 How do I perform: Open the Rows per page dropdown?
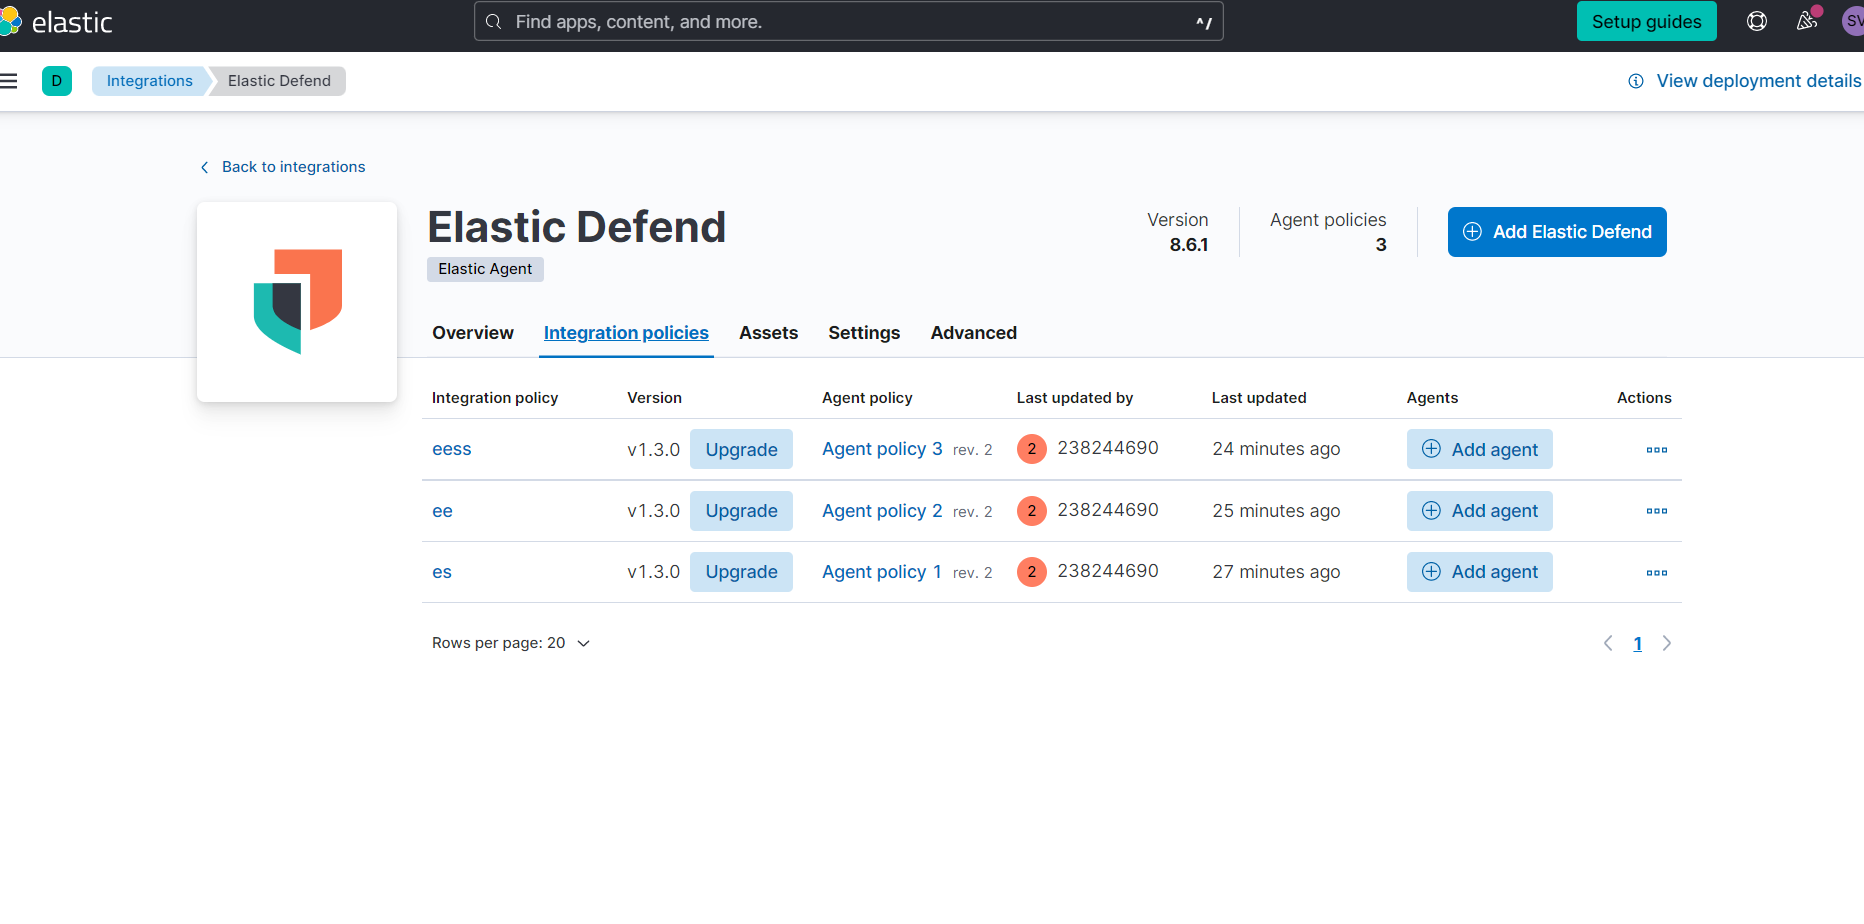[511, 643]
